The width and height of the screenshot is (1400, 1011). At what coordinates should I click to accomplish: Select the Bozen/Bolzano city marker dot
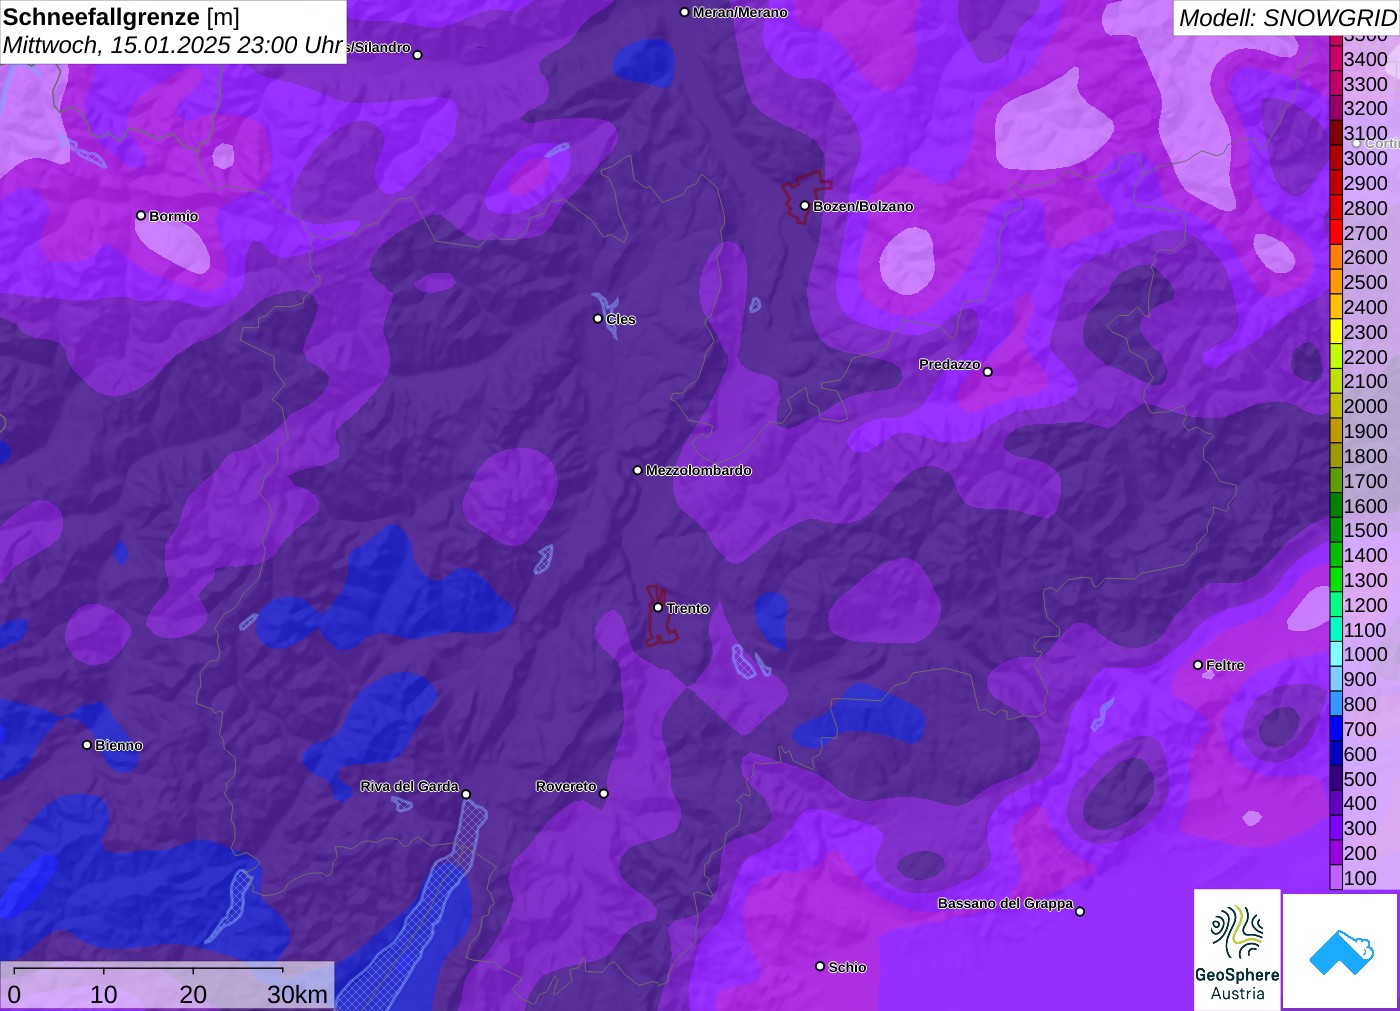point(805,206)
